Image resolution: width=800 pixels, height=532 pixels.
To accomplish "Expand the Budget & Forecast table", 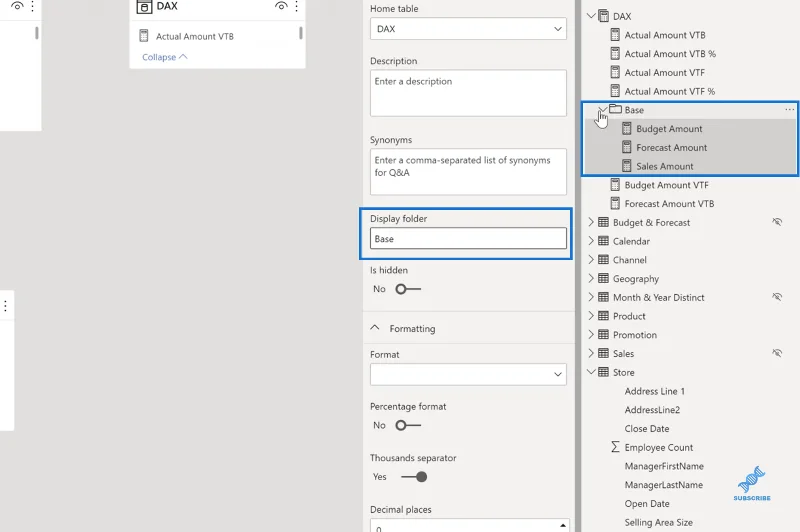I will (x=591, y=222).
